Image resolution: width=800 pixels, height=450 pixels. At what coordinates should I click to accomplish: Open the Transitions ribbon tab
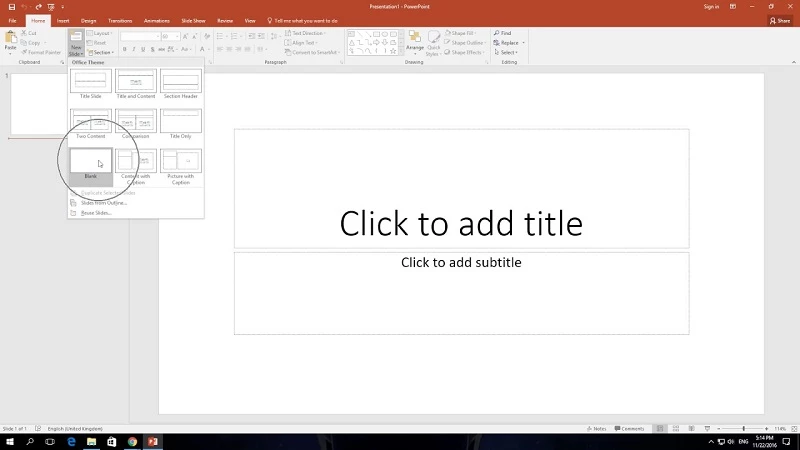(x=120, y=20)
